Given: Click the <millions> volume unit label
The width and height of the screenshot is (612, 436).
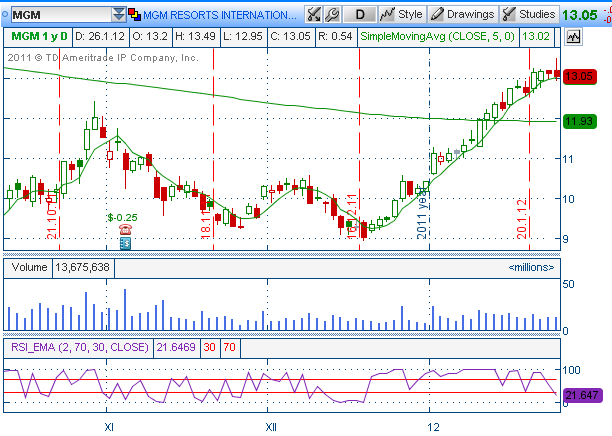Looking at the screenshot, I should (x=531, y=268).
